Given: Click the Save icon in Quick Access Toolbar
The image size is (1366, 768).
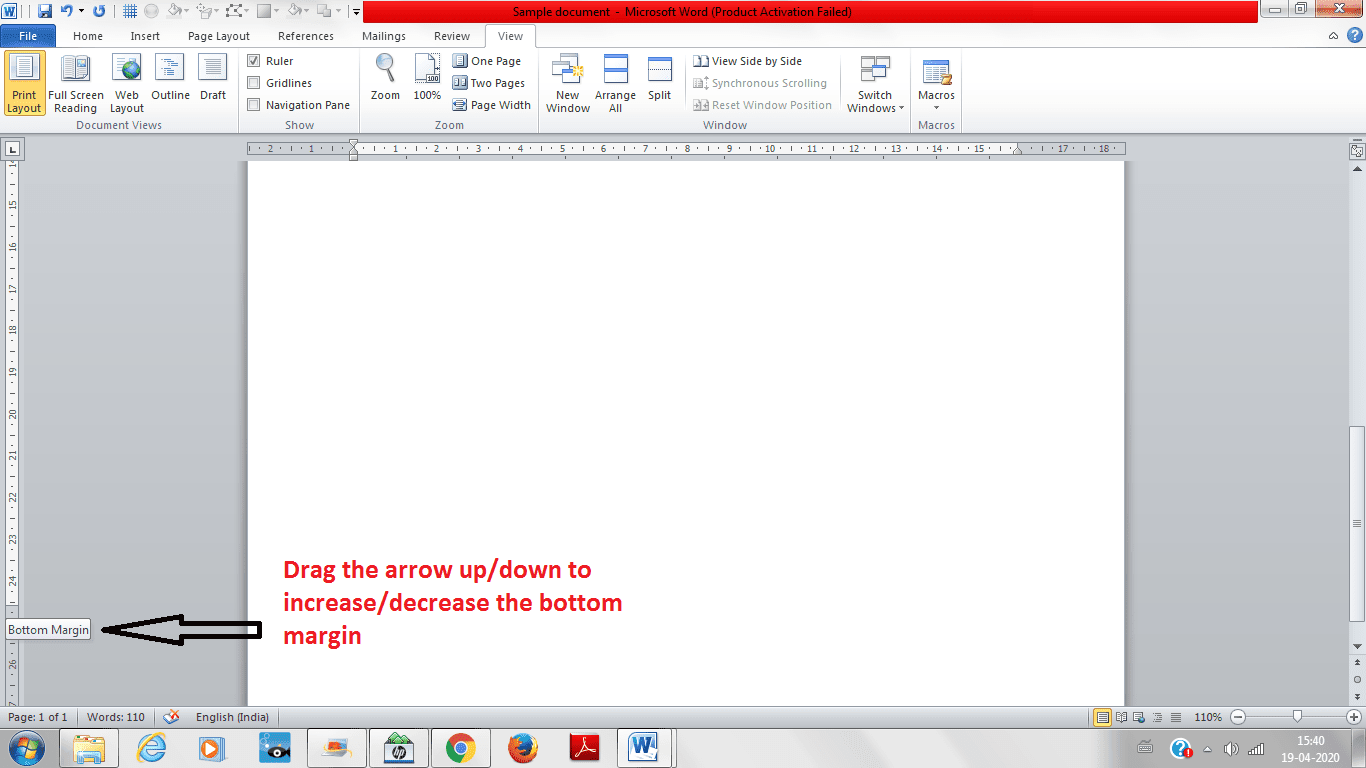Looking at the screenshot, I should [x=44, y=10].
